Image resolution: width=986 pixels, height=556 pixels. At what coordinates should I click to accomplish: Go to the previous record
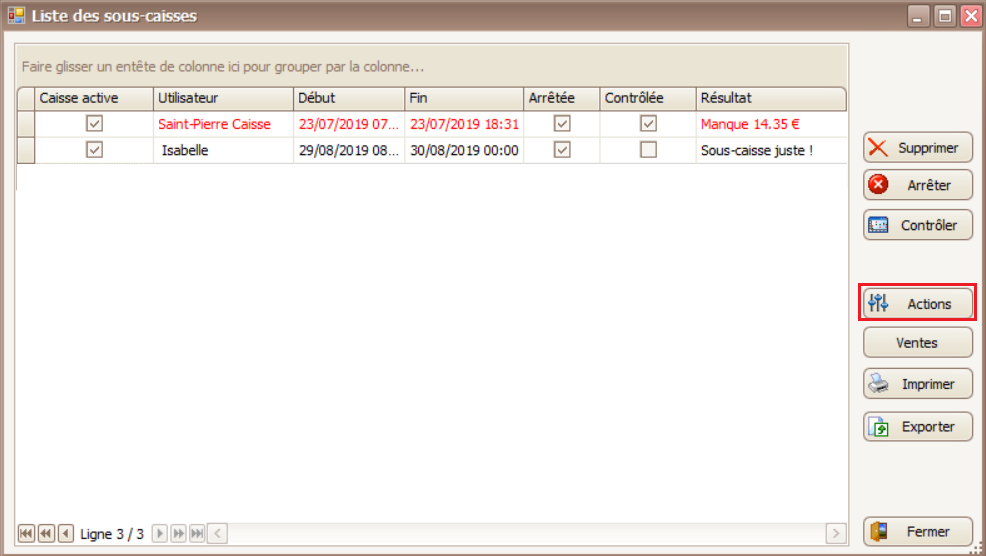[x=65, y=533]
